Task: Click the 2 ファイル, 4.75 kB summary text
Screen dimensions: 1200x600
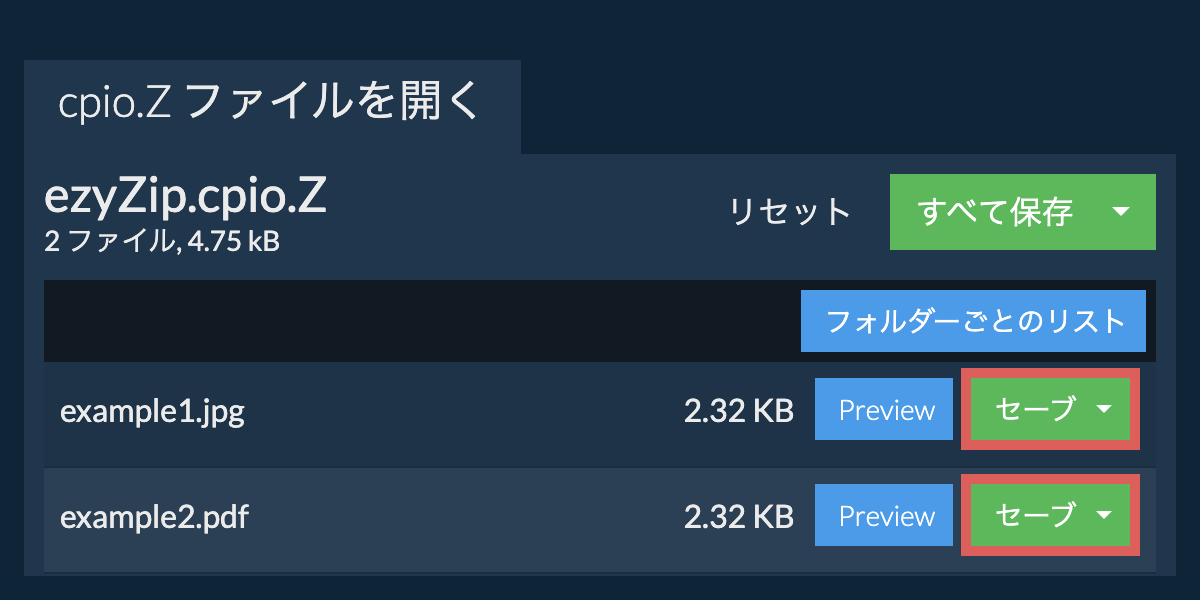Action: (161, 242)
